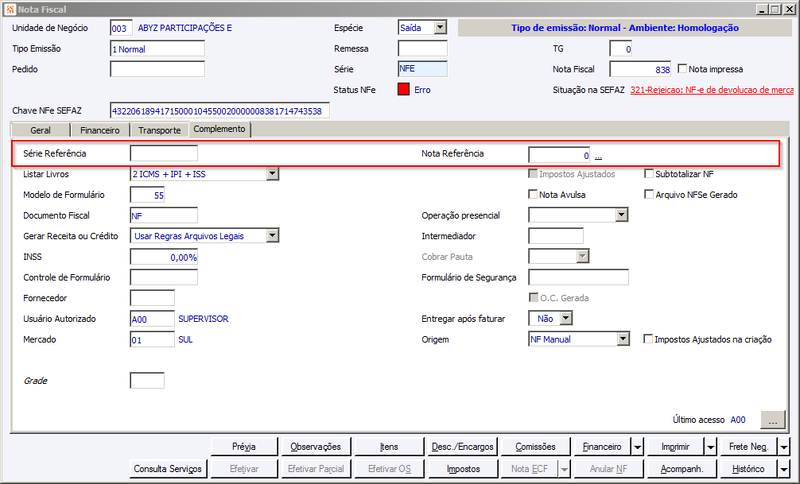Click the Frete Neg. button

point(748,447)
